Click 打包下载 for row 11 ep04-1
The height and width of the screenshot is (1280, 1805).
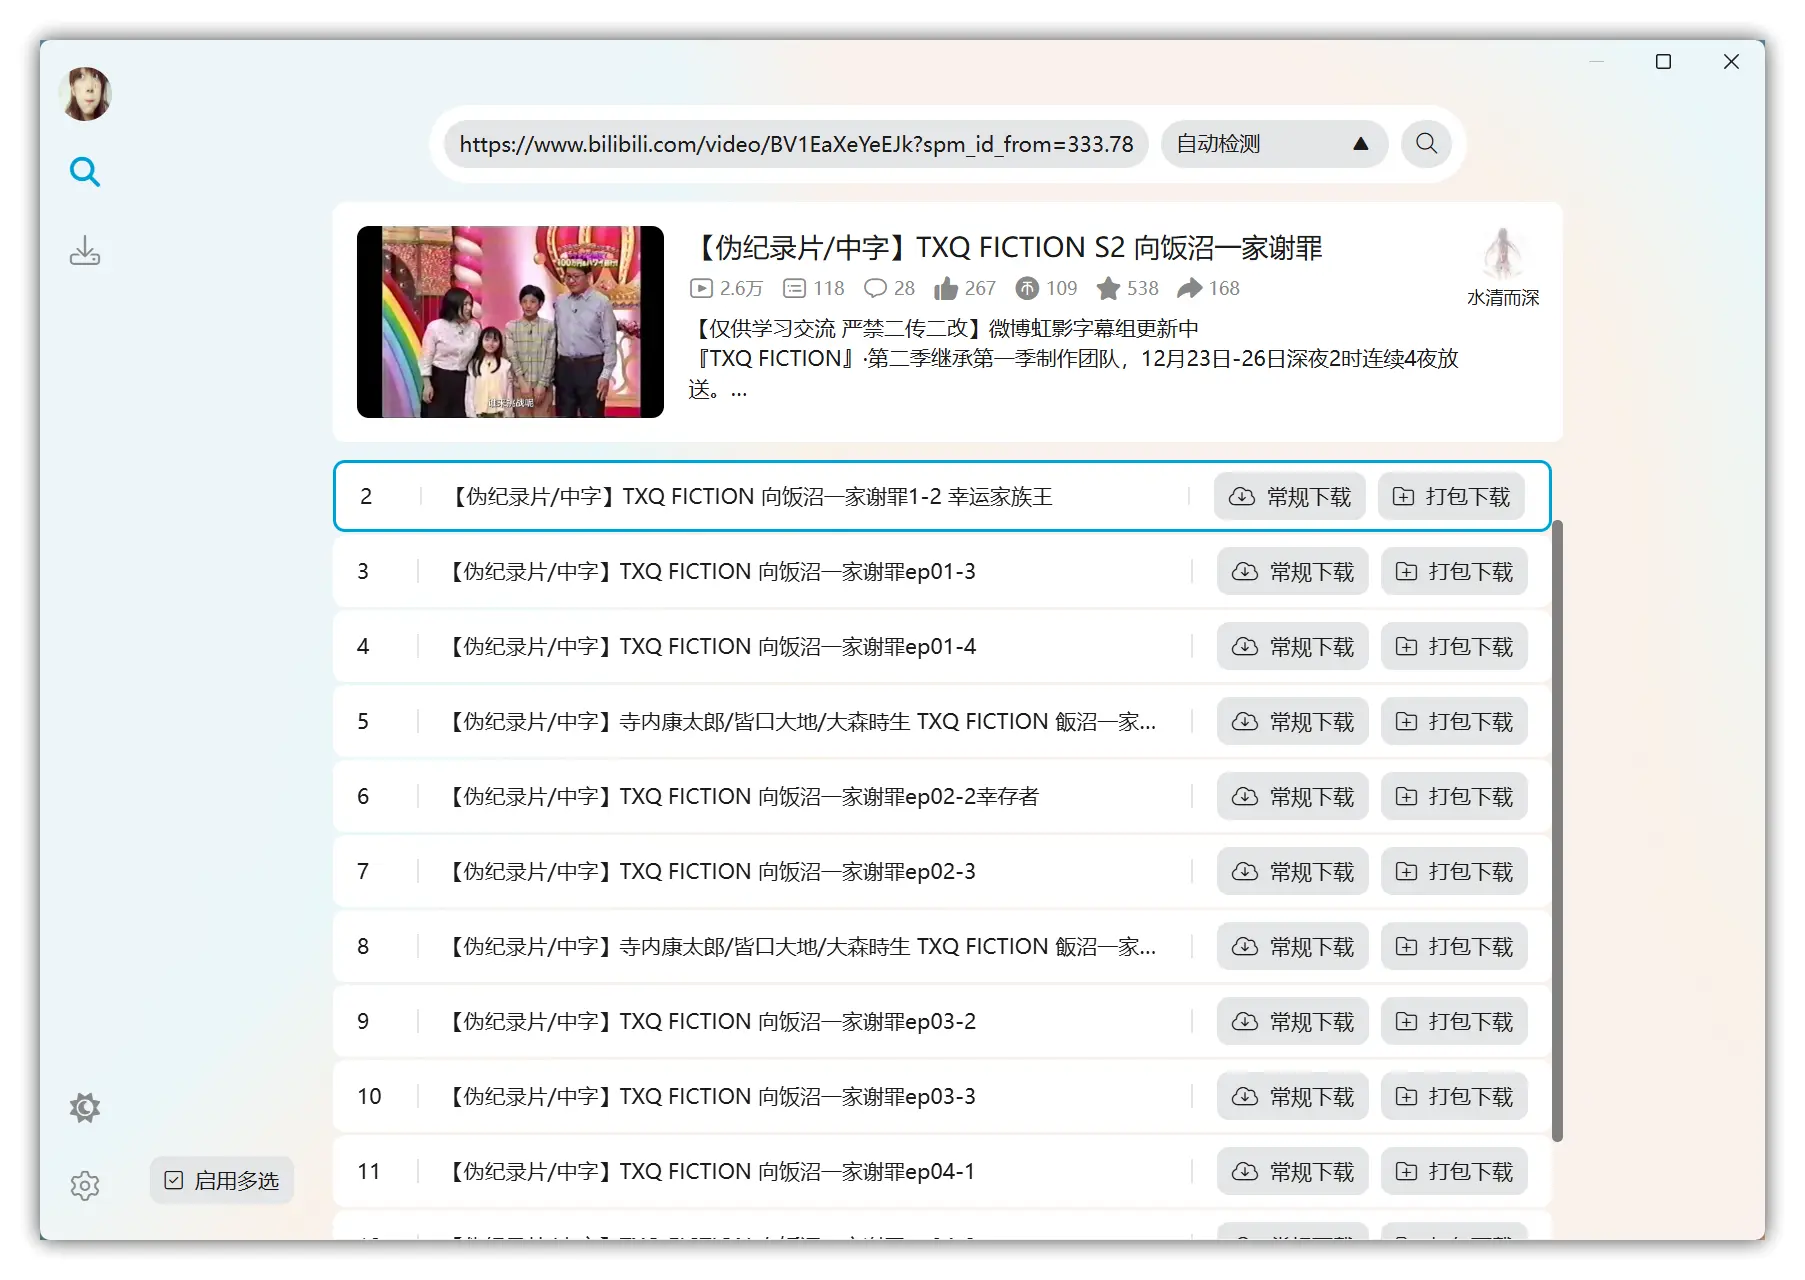tap(1454, 1172)
